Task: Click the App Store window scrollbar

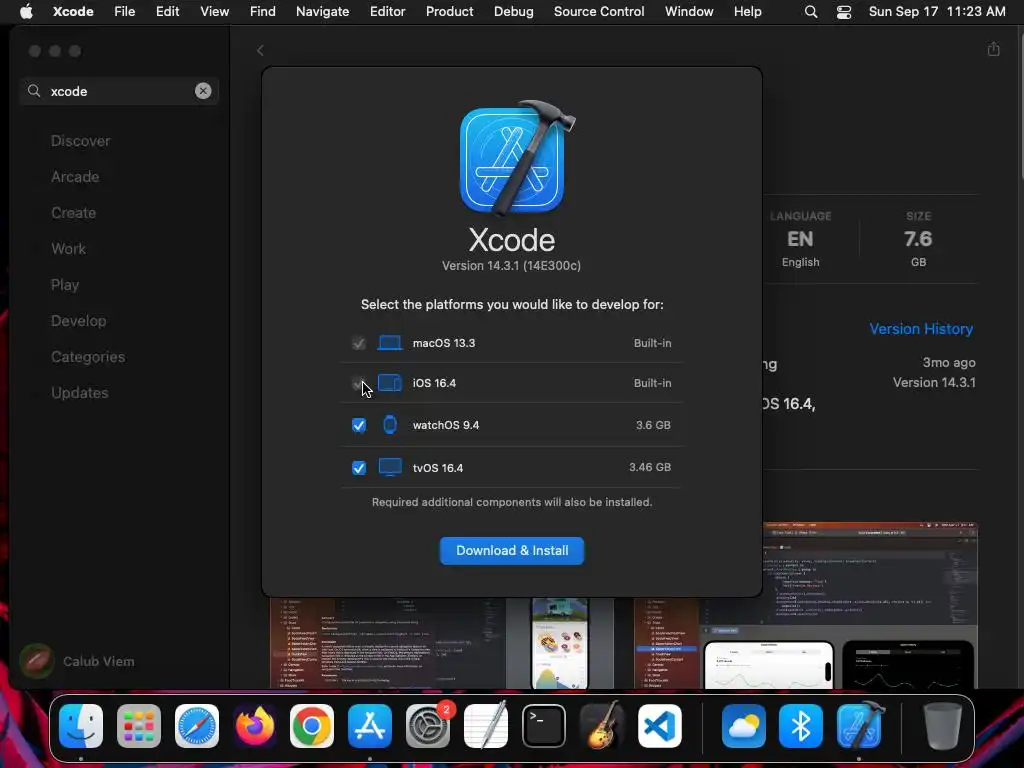Action: tap(1021, 104)
